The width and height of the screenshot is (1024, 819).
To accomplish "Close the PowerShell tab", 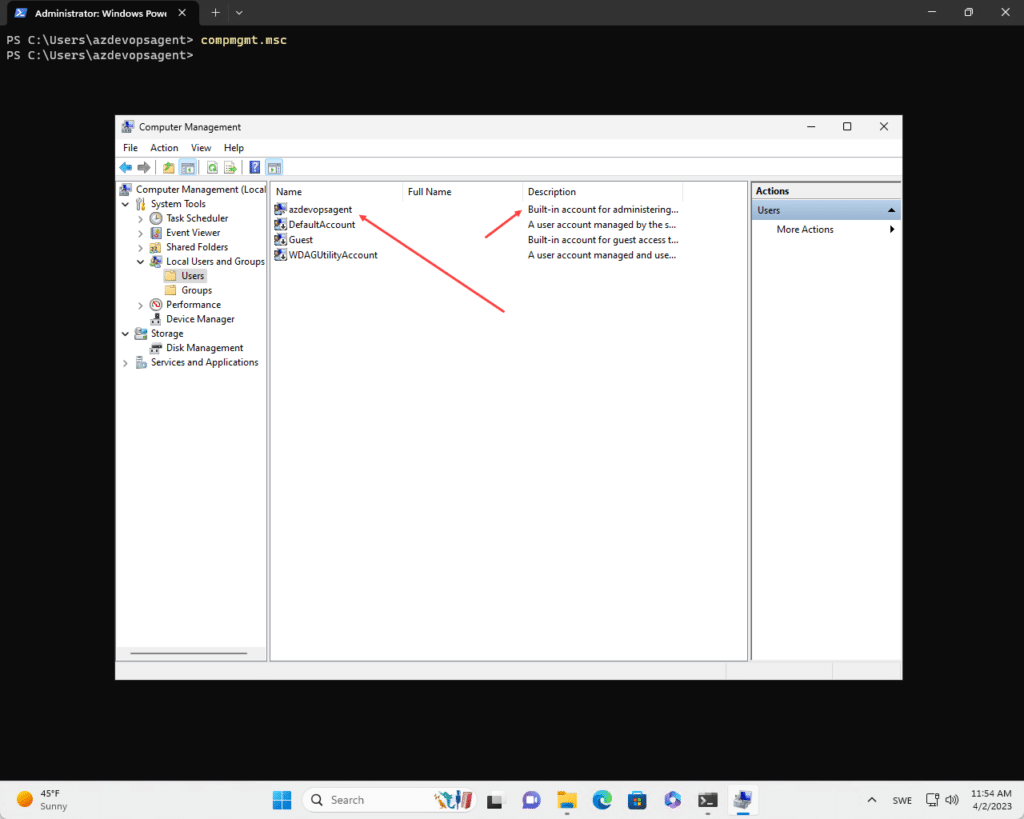I will [182, 12].
